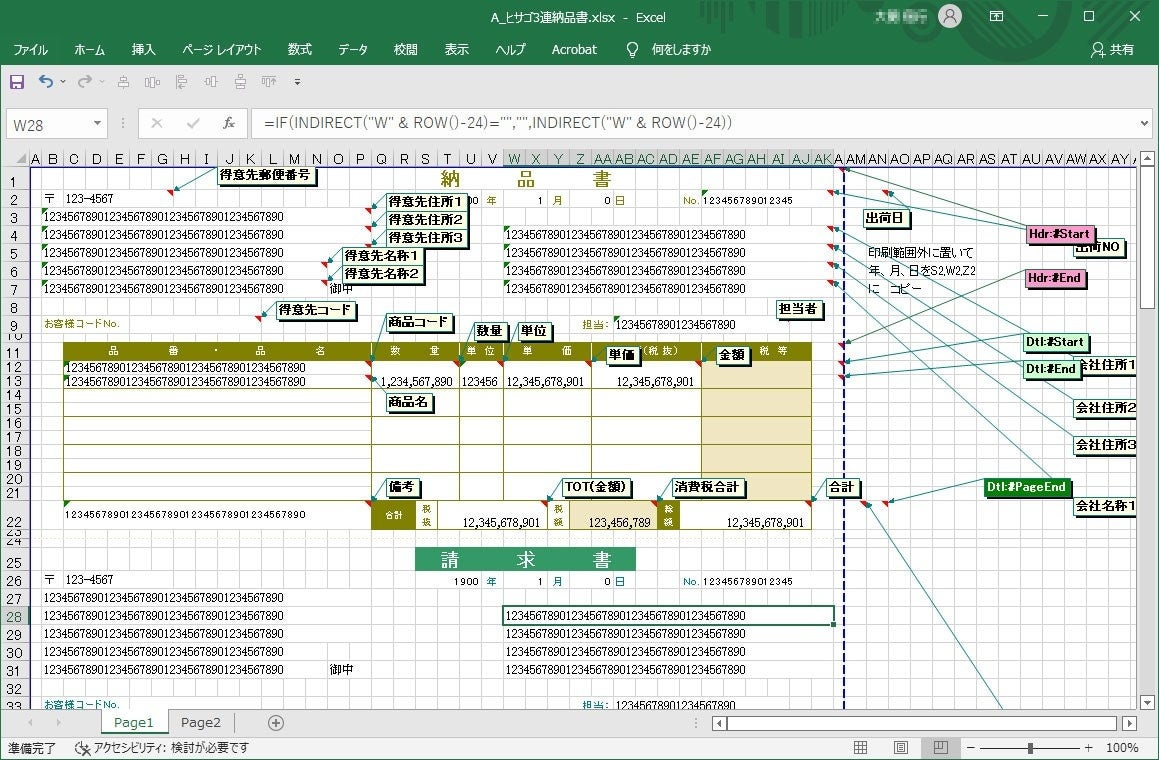Open the Page2 sheet tab
The image size is (1159, 760).
[200, 721]
